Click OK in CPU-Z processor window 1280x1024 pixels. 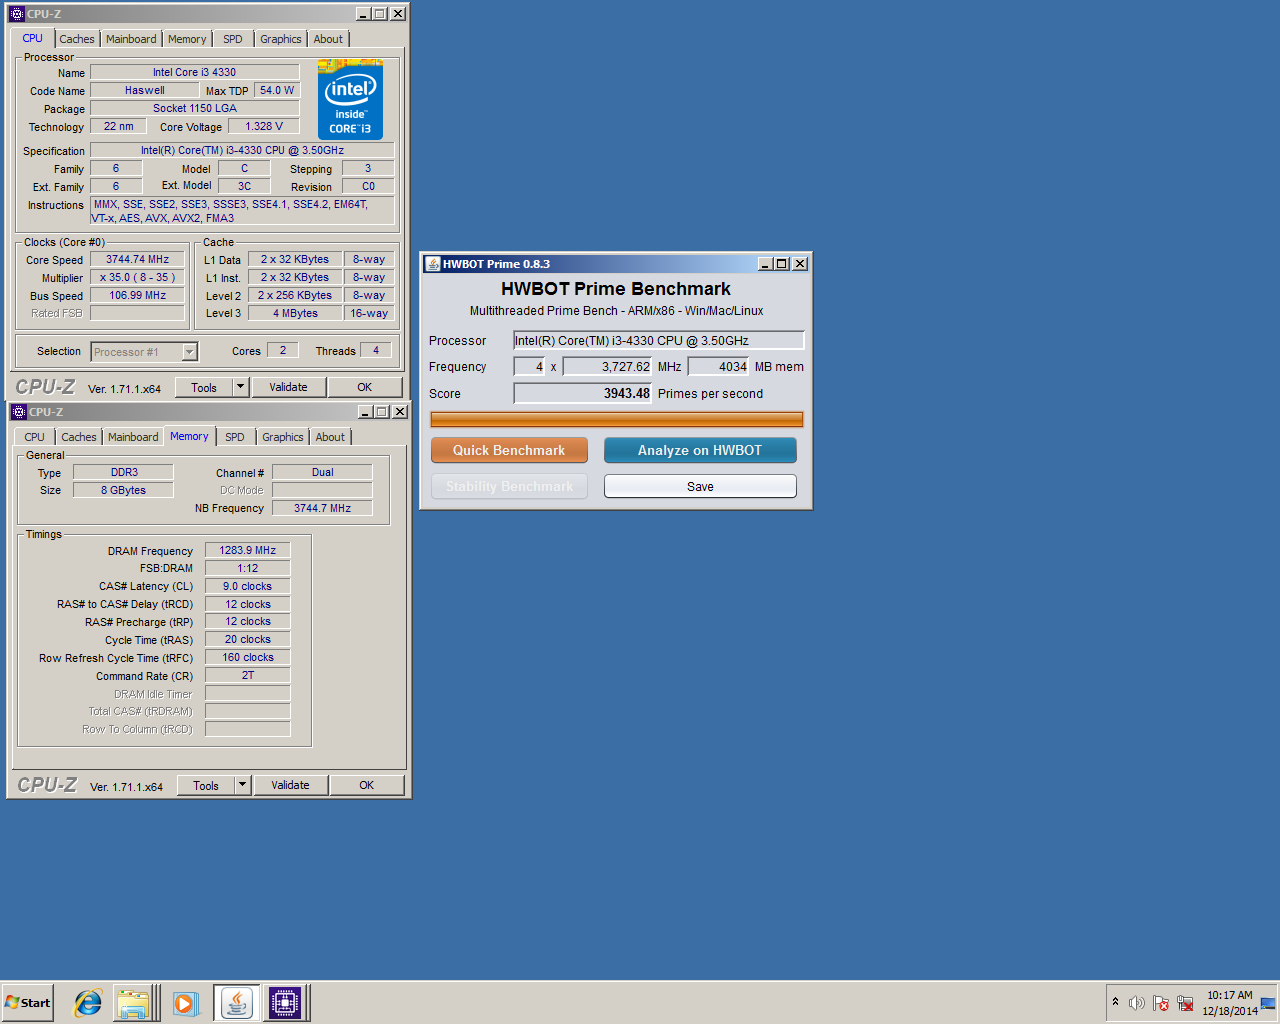(x=365, y=387)
